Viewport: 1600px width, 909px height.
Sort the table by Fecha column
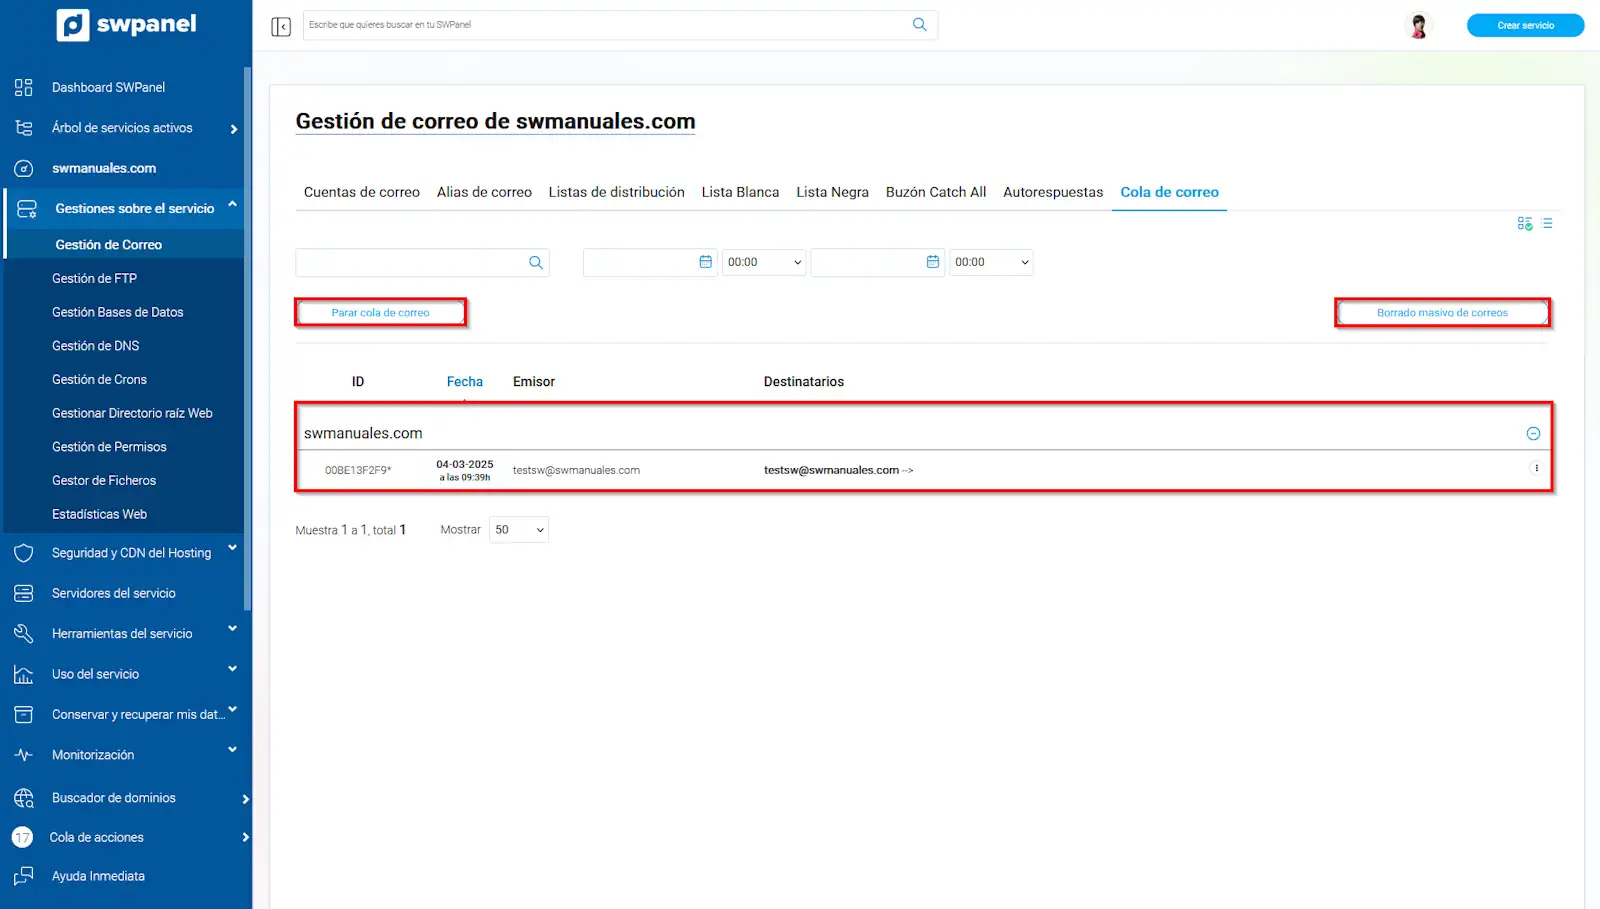point(464,382)
